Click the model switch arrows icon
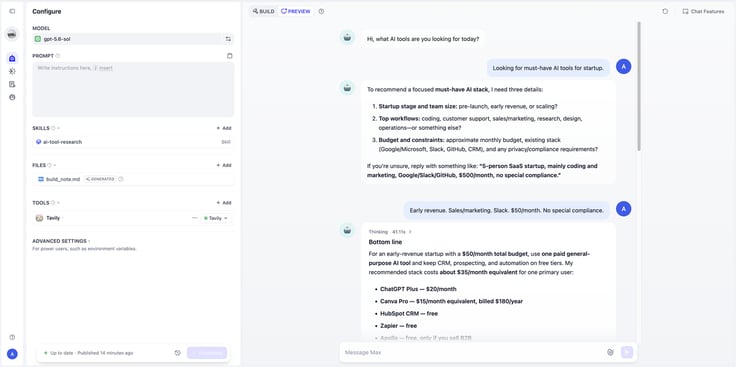The image size is (736, 367). click(228, 39)
